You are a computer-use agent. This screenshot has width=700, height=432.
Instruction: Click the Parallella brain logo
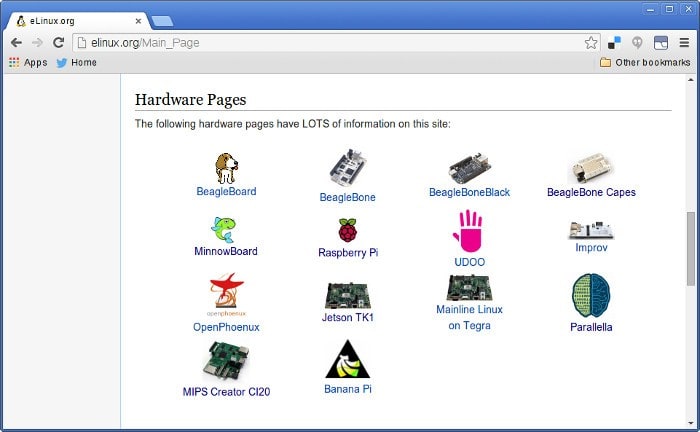[591, 295]
